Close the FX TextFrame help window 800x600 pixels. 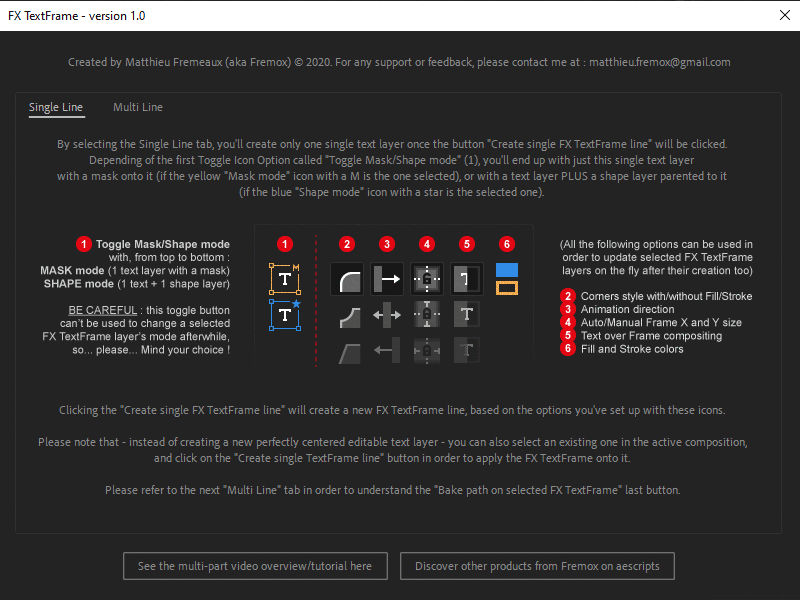(x=785, y=15)
